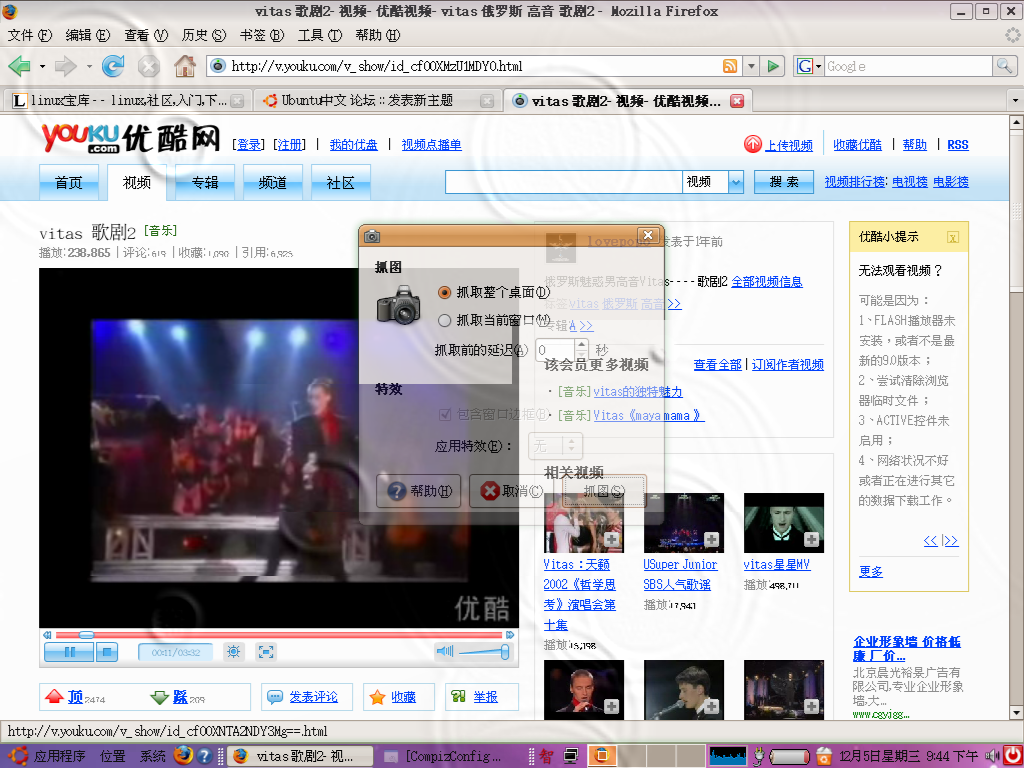This screenshot has height=768, width=1024.
Task: Click the video seek bar handle
Action: [86, 635]
